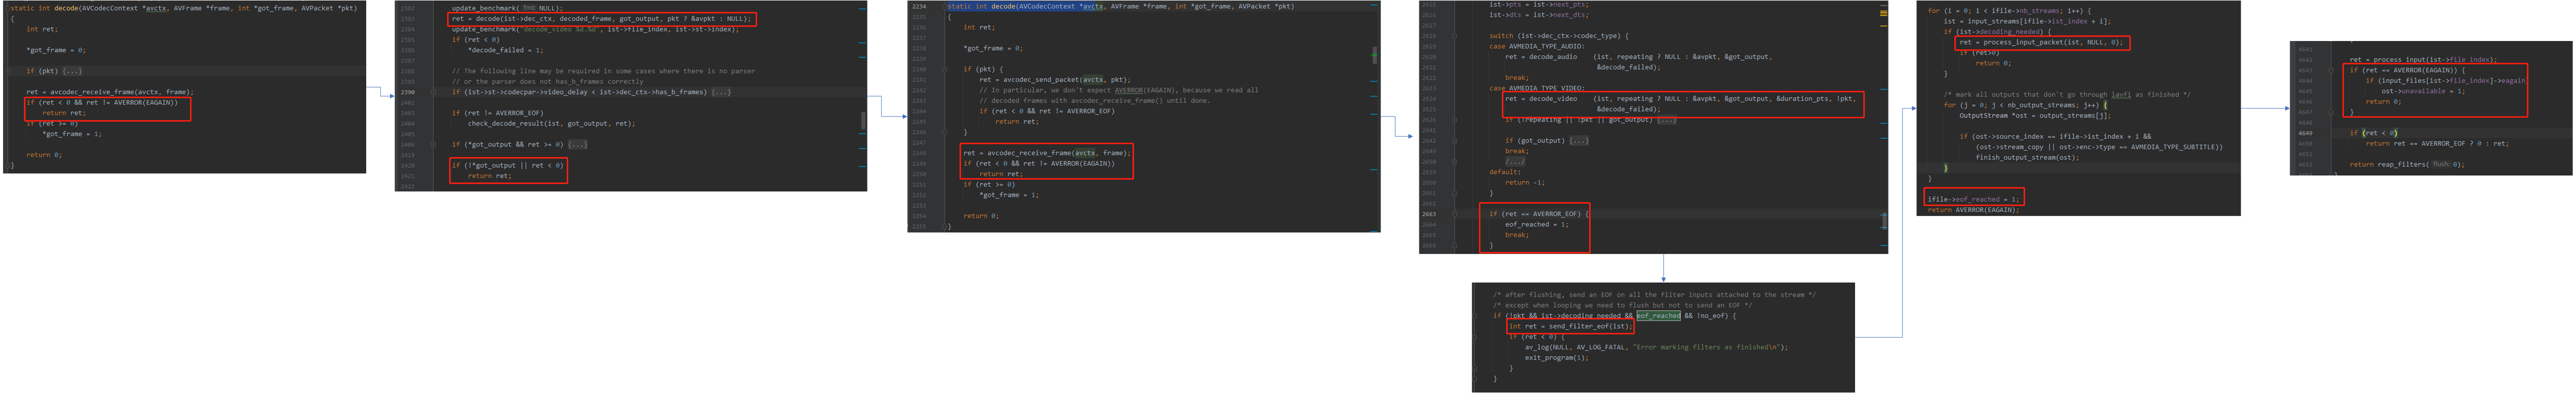Click 'ret = avcodec_receive_frame(avctx, frame);' on line 2248
Screen dimensions: 2576x393
tap(1046, 153)
